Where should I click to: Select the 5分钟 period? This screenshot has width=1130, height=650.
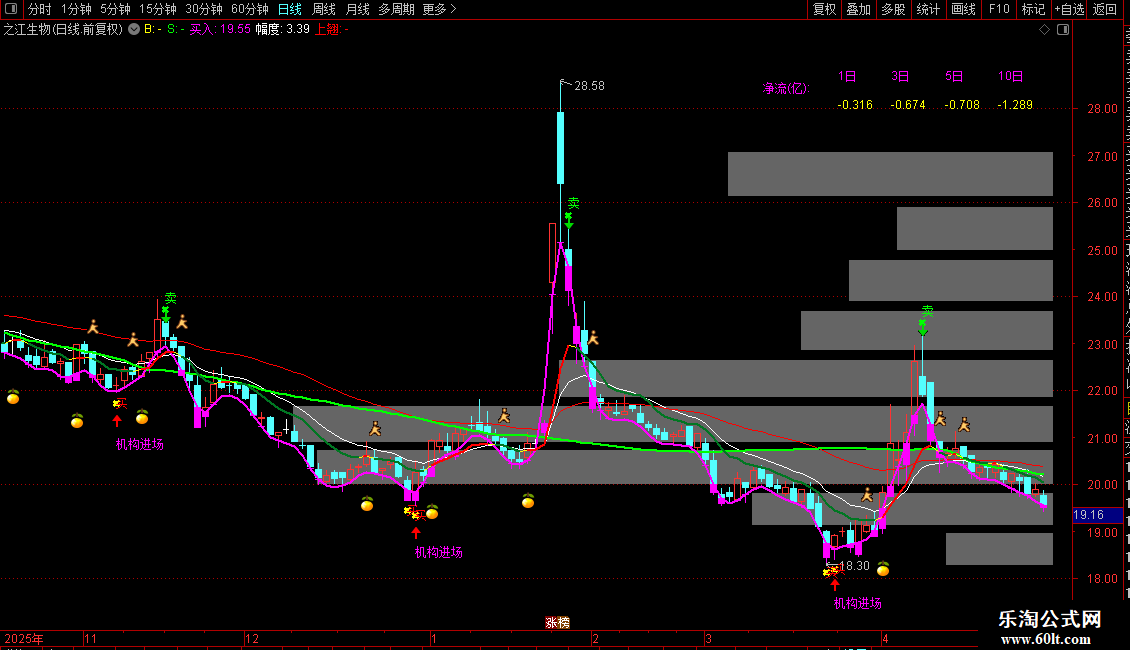pos(115,9)
